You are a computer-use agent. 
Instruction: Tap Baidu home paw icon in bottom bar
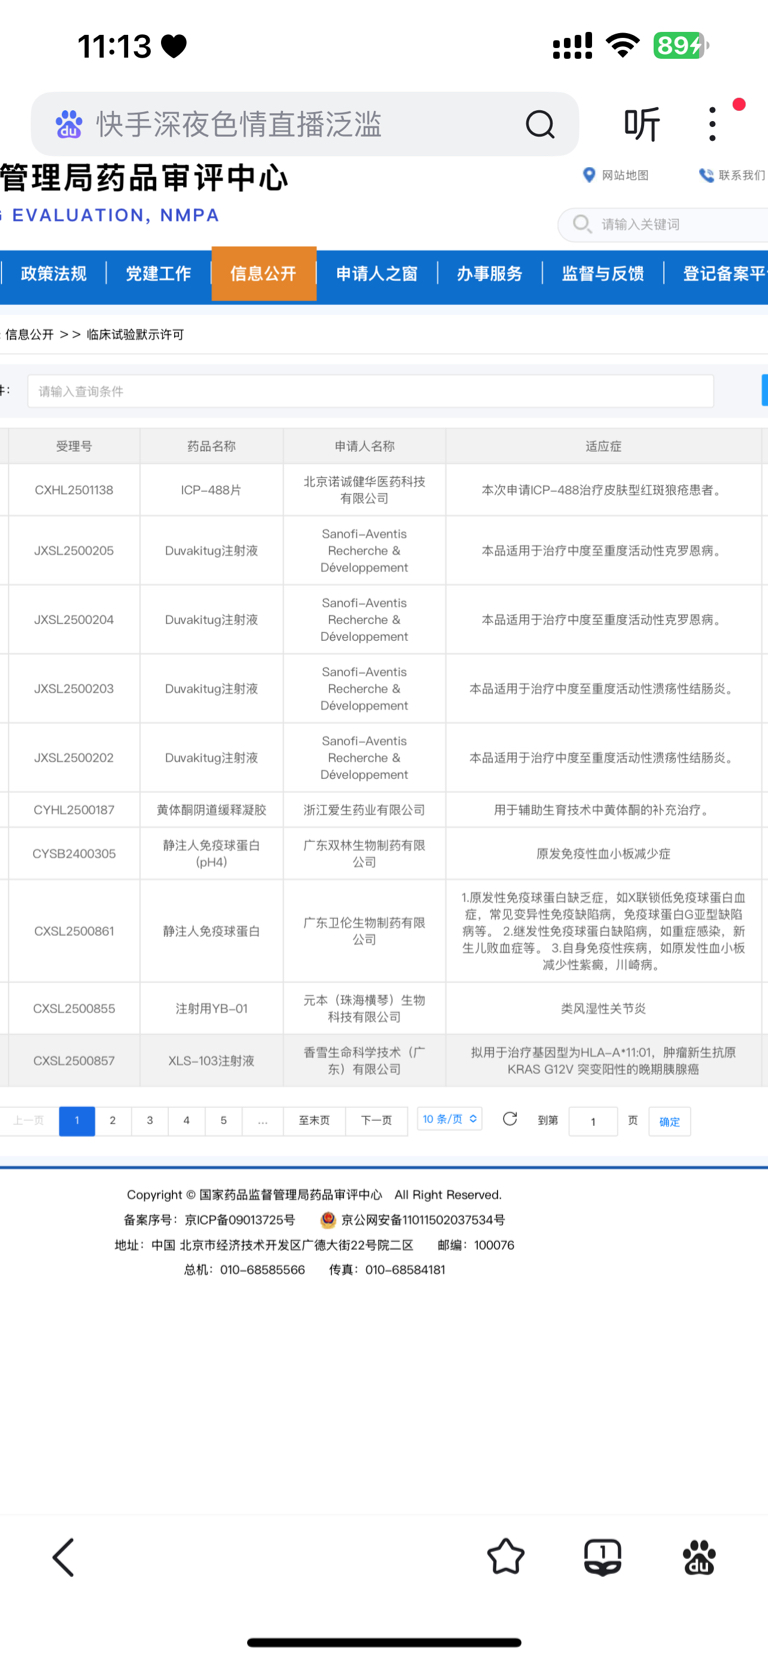[x=699, y=1557]
